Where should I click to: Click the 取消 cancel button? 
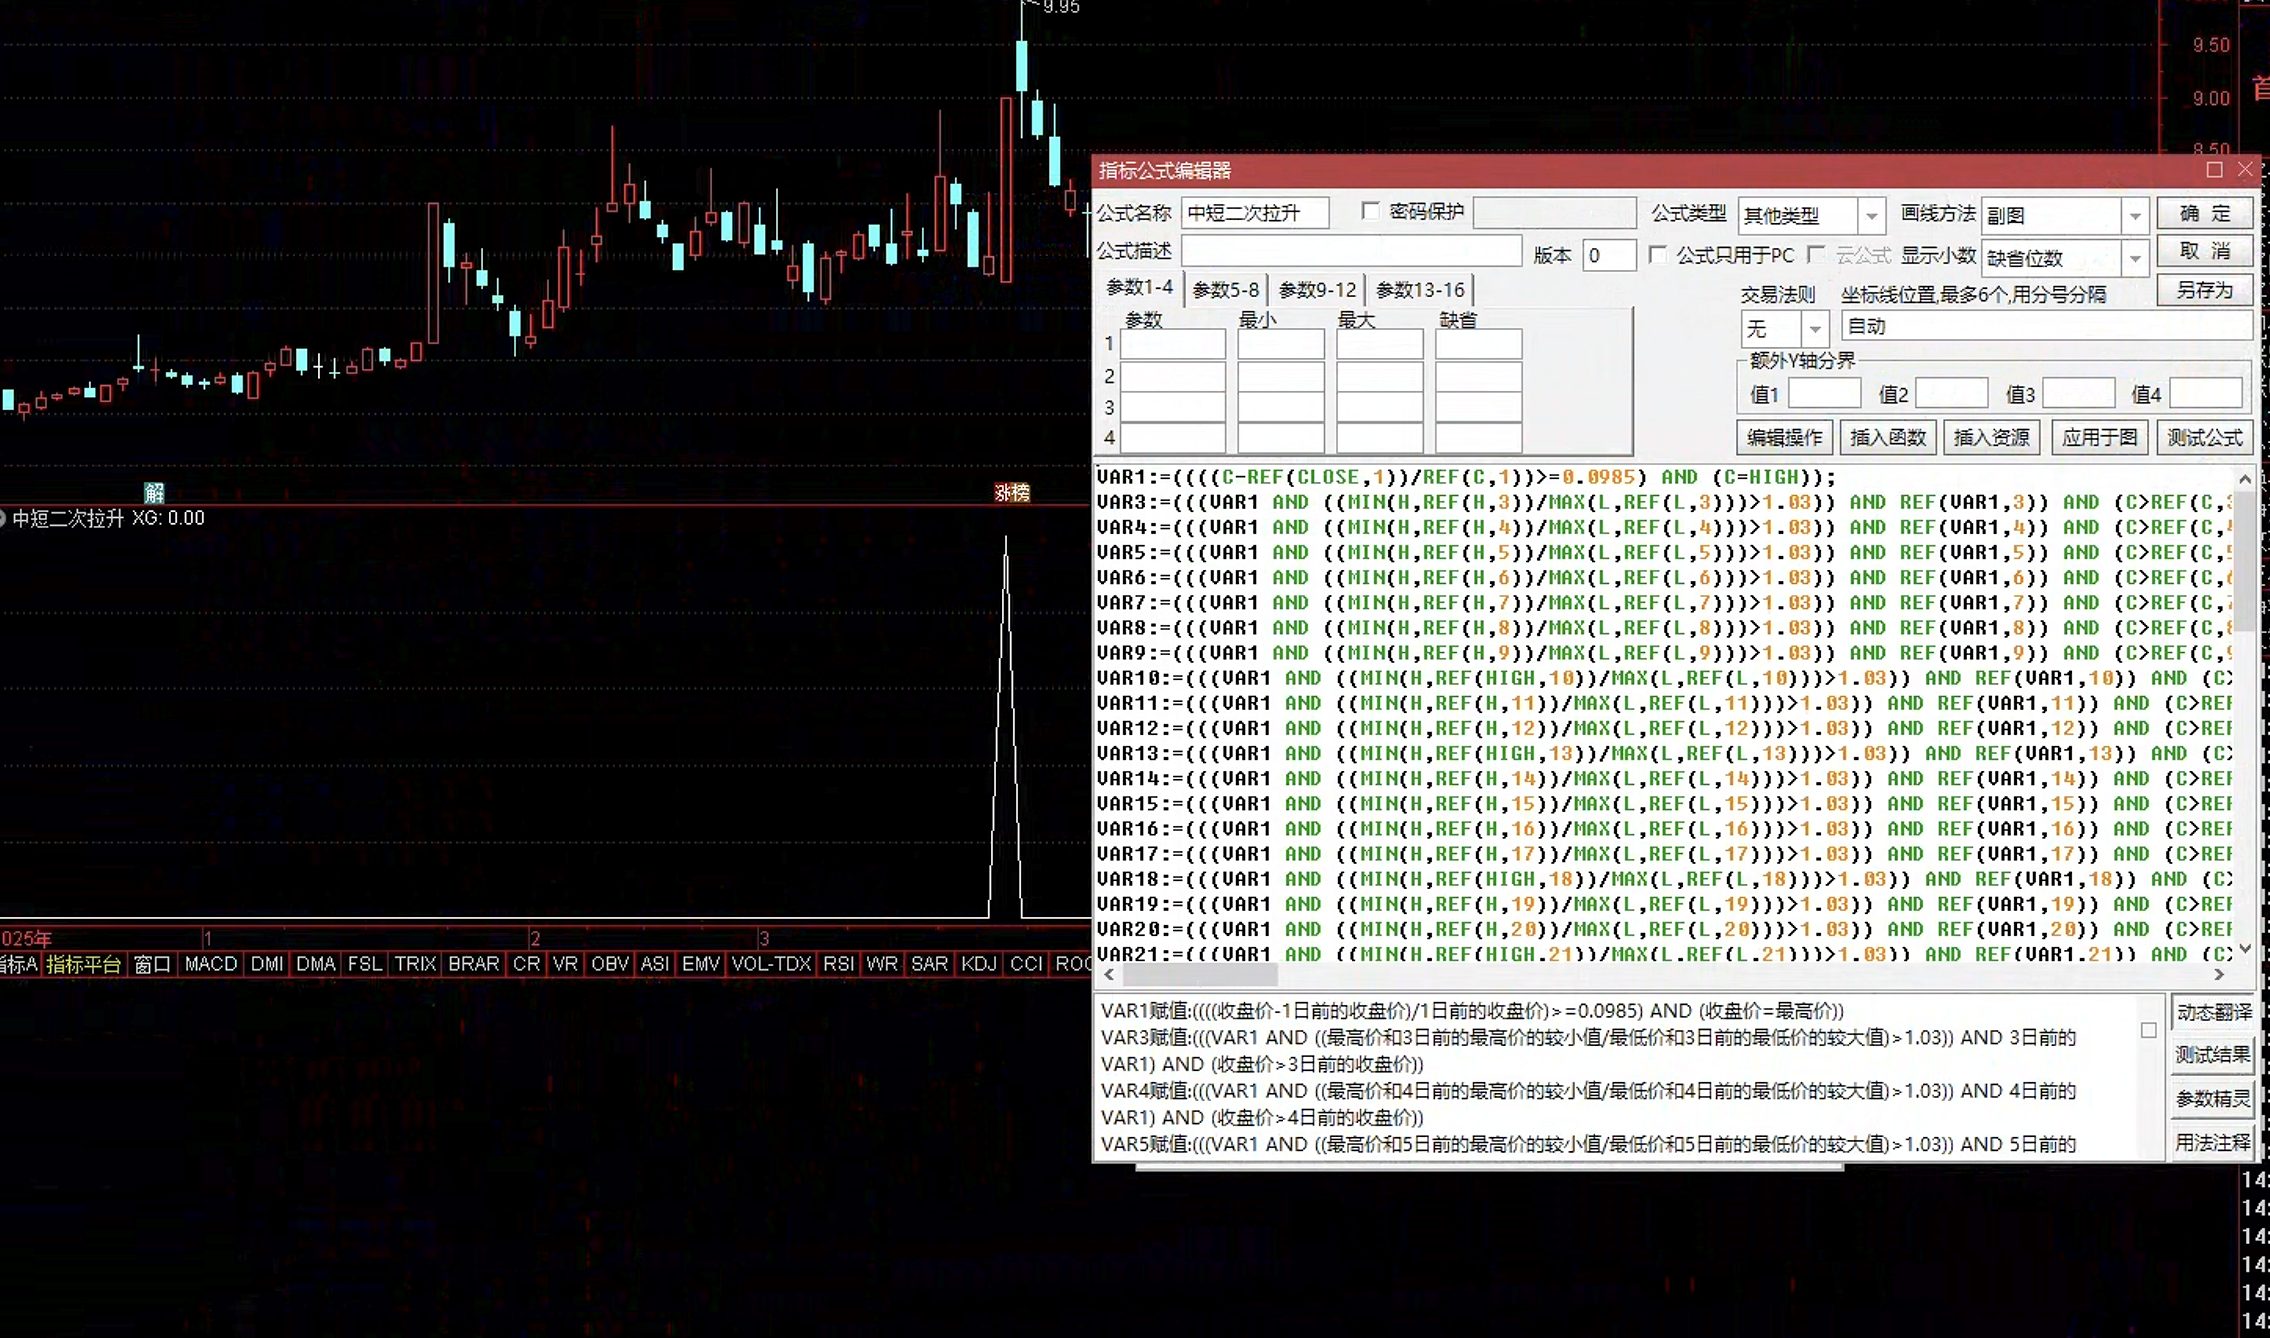coord(2204,251)
